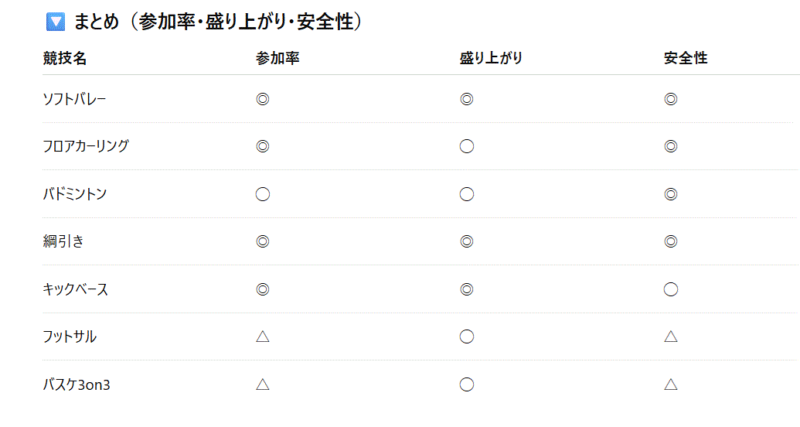
Task: Click the 綱引き row label
Action: pyautogui.click(x=63, y=241)
